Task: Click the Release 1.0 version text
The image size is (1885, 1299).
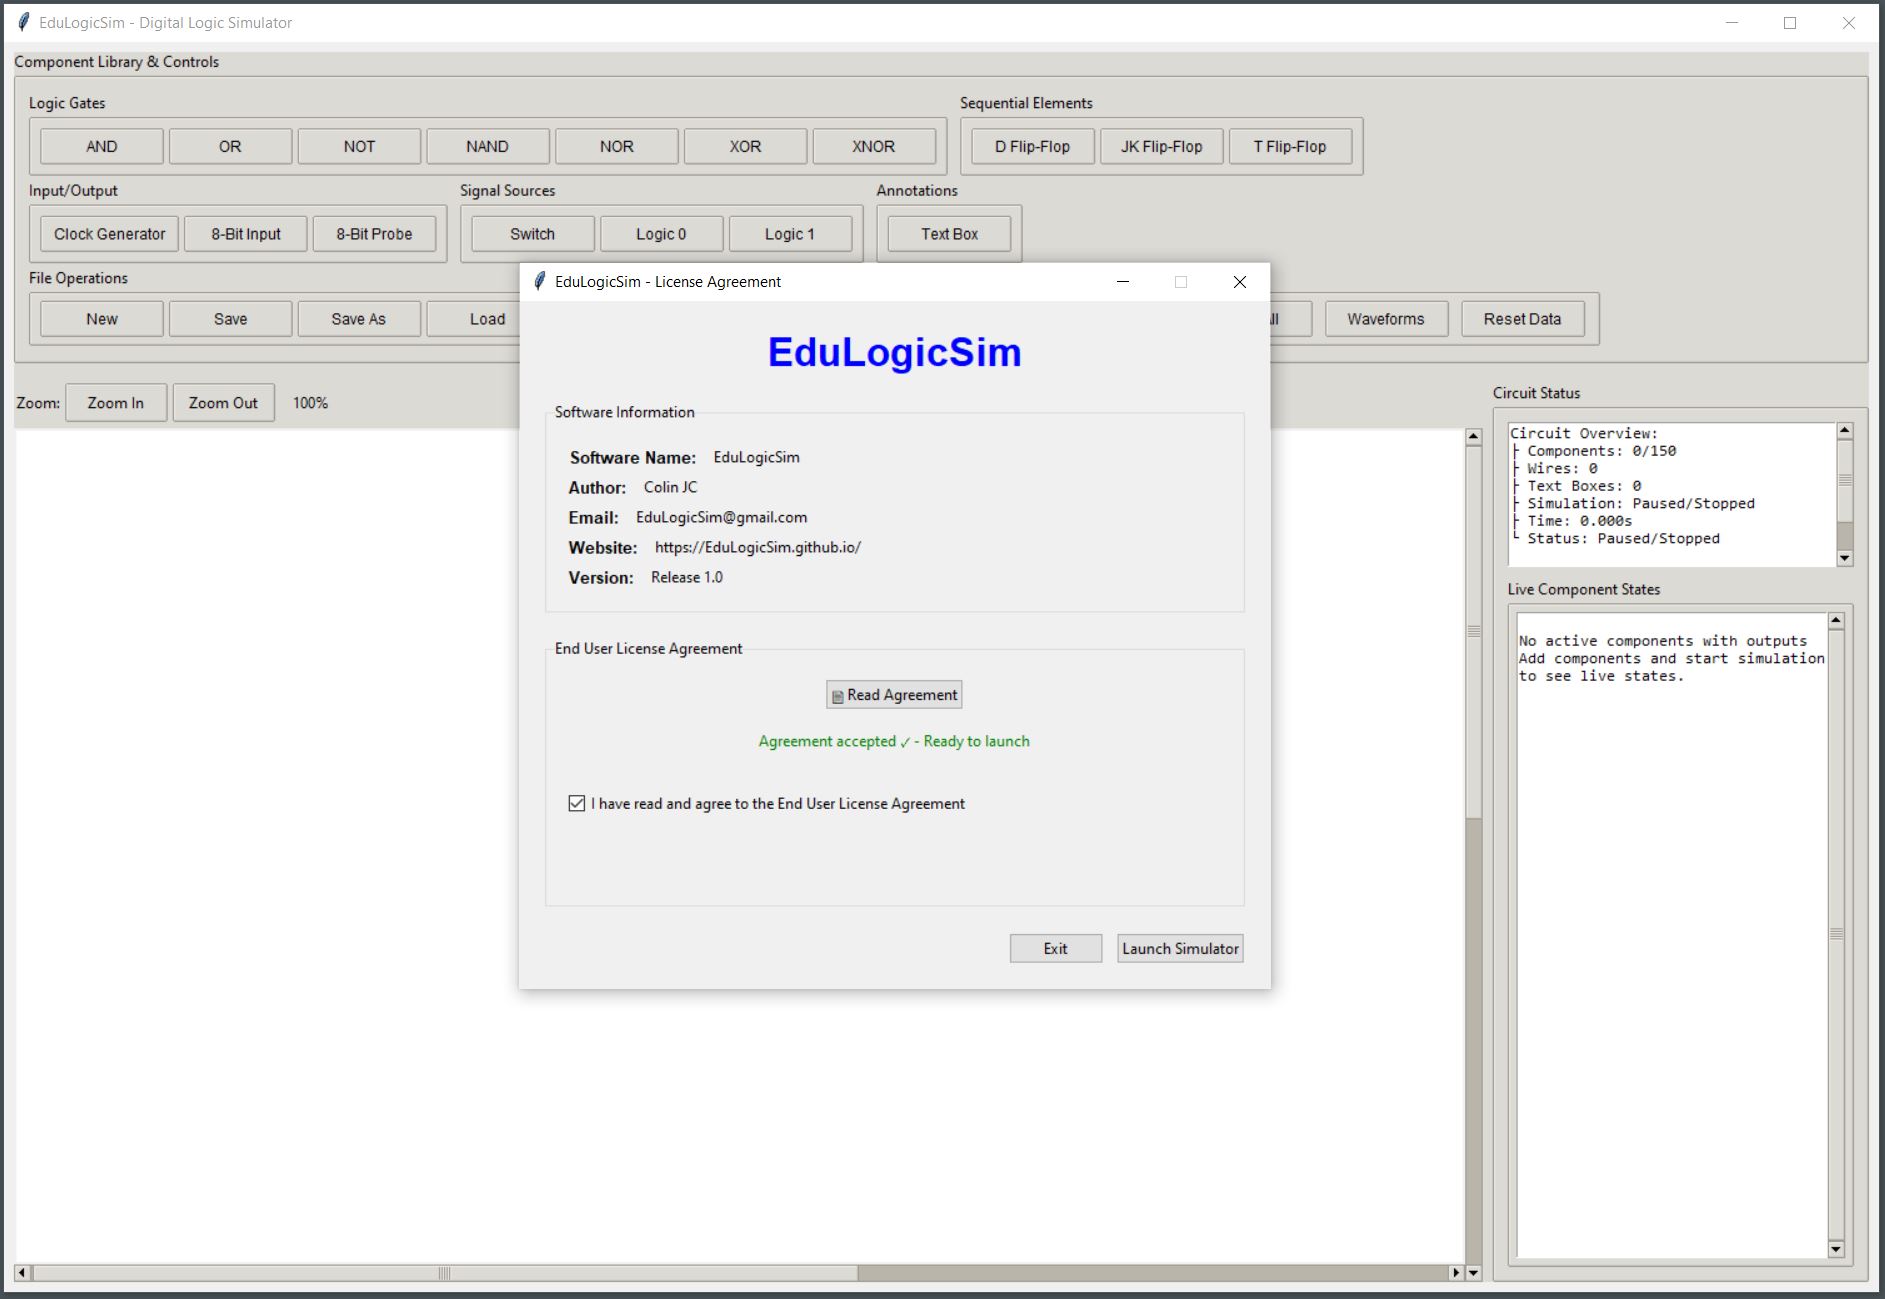Action: click(687, 577)
